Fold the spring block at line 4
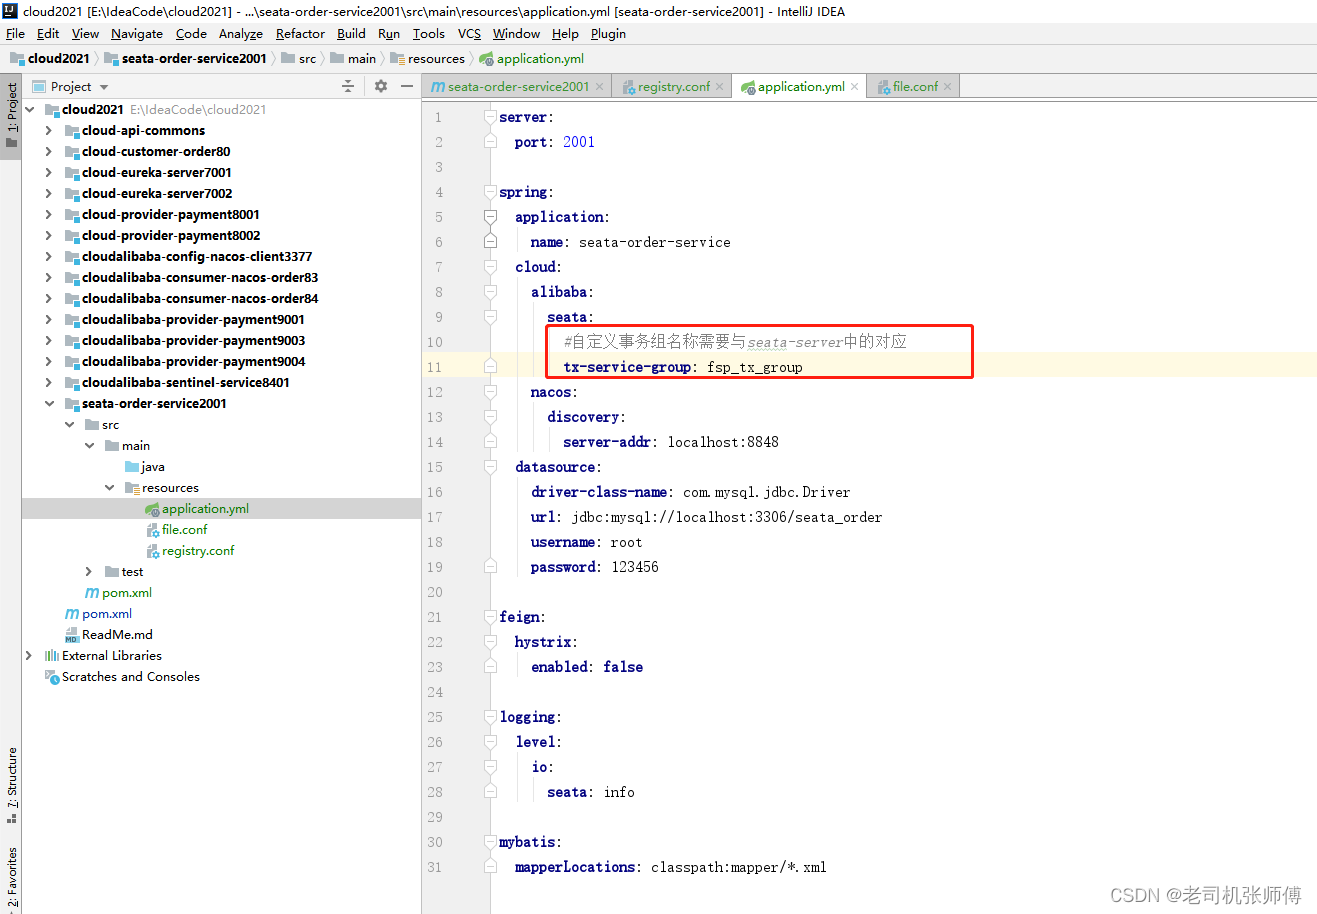Image resolution: width=1317 pixels, height=914 pixels. click(490, 192)
